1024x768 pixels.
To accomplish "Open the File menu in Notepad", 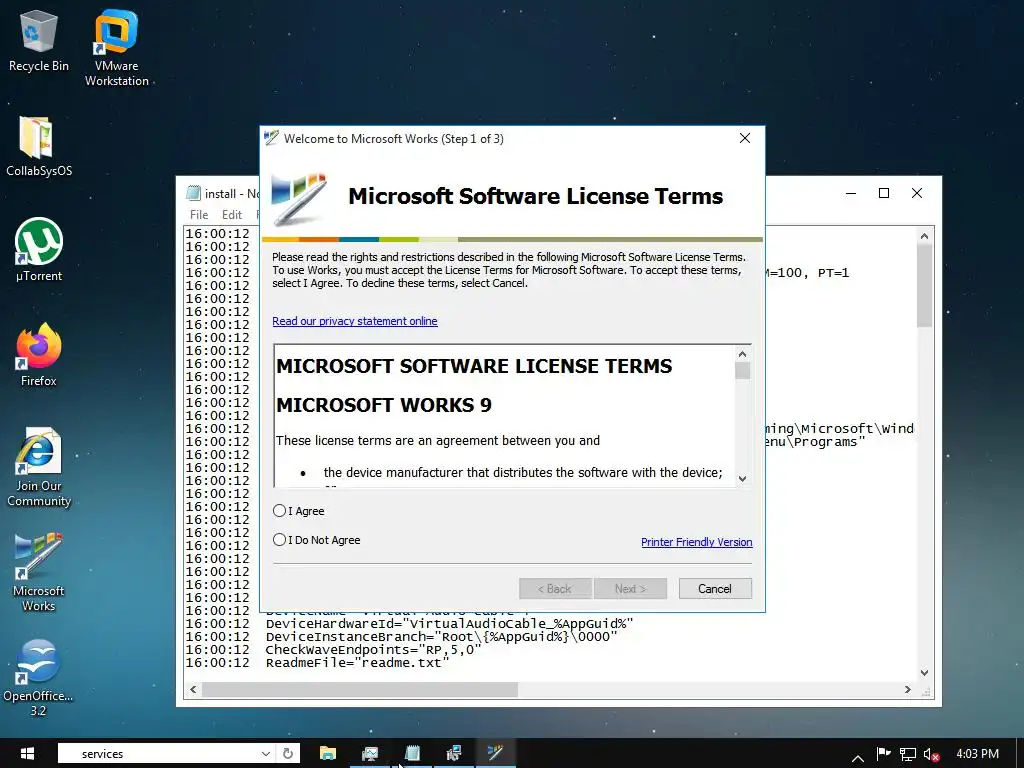I will 199,214.
